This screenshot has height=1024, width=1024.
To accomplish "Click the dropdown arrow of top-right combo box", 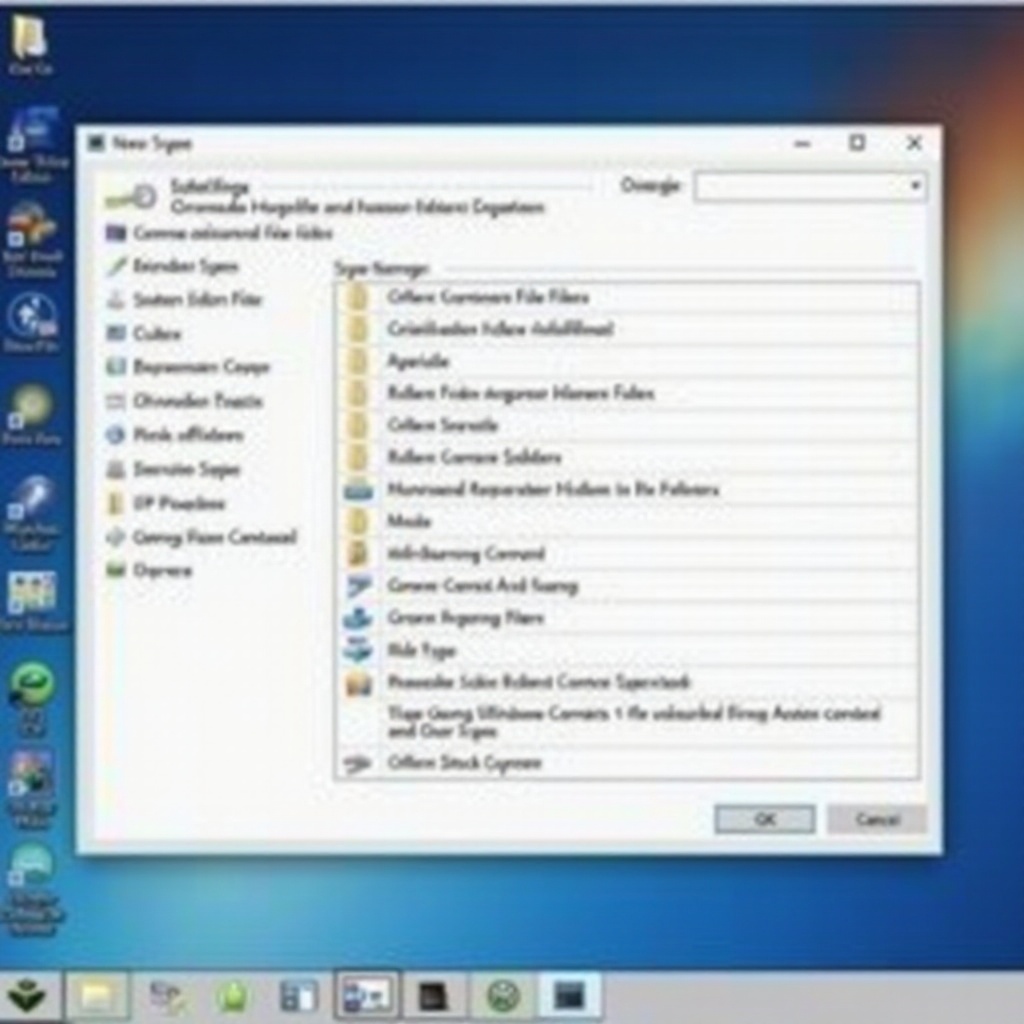I will point(914,186).
